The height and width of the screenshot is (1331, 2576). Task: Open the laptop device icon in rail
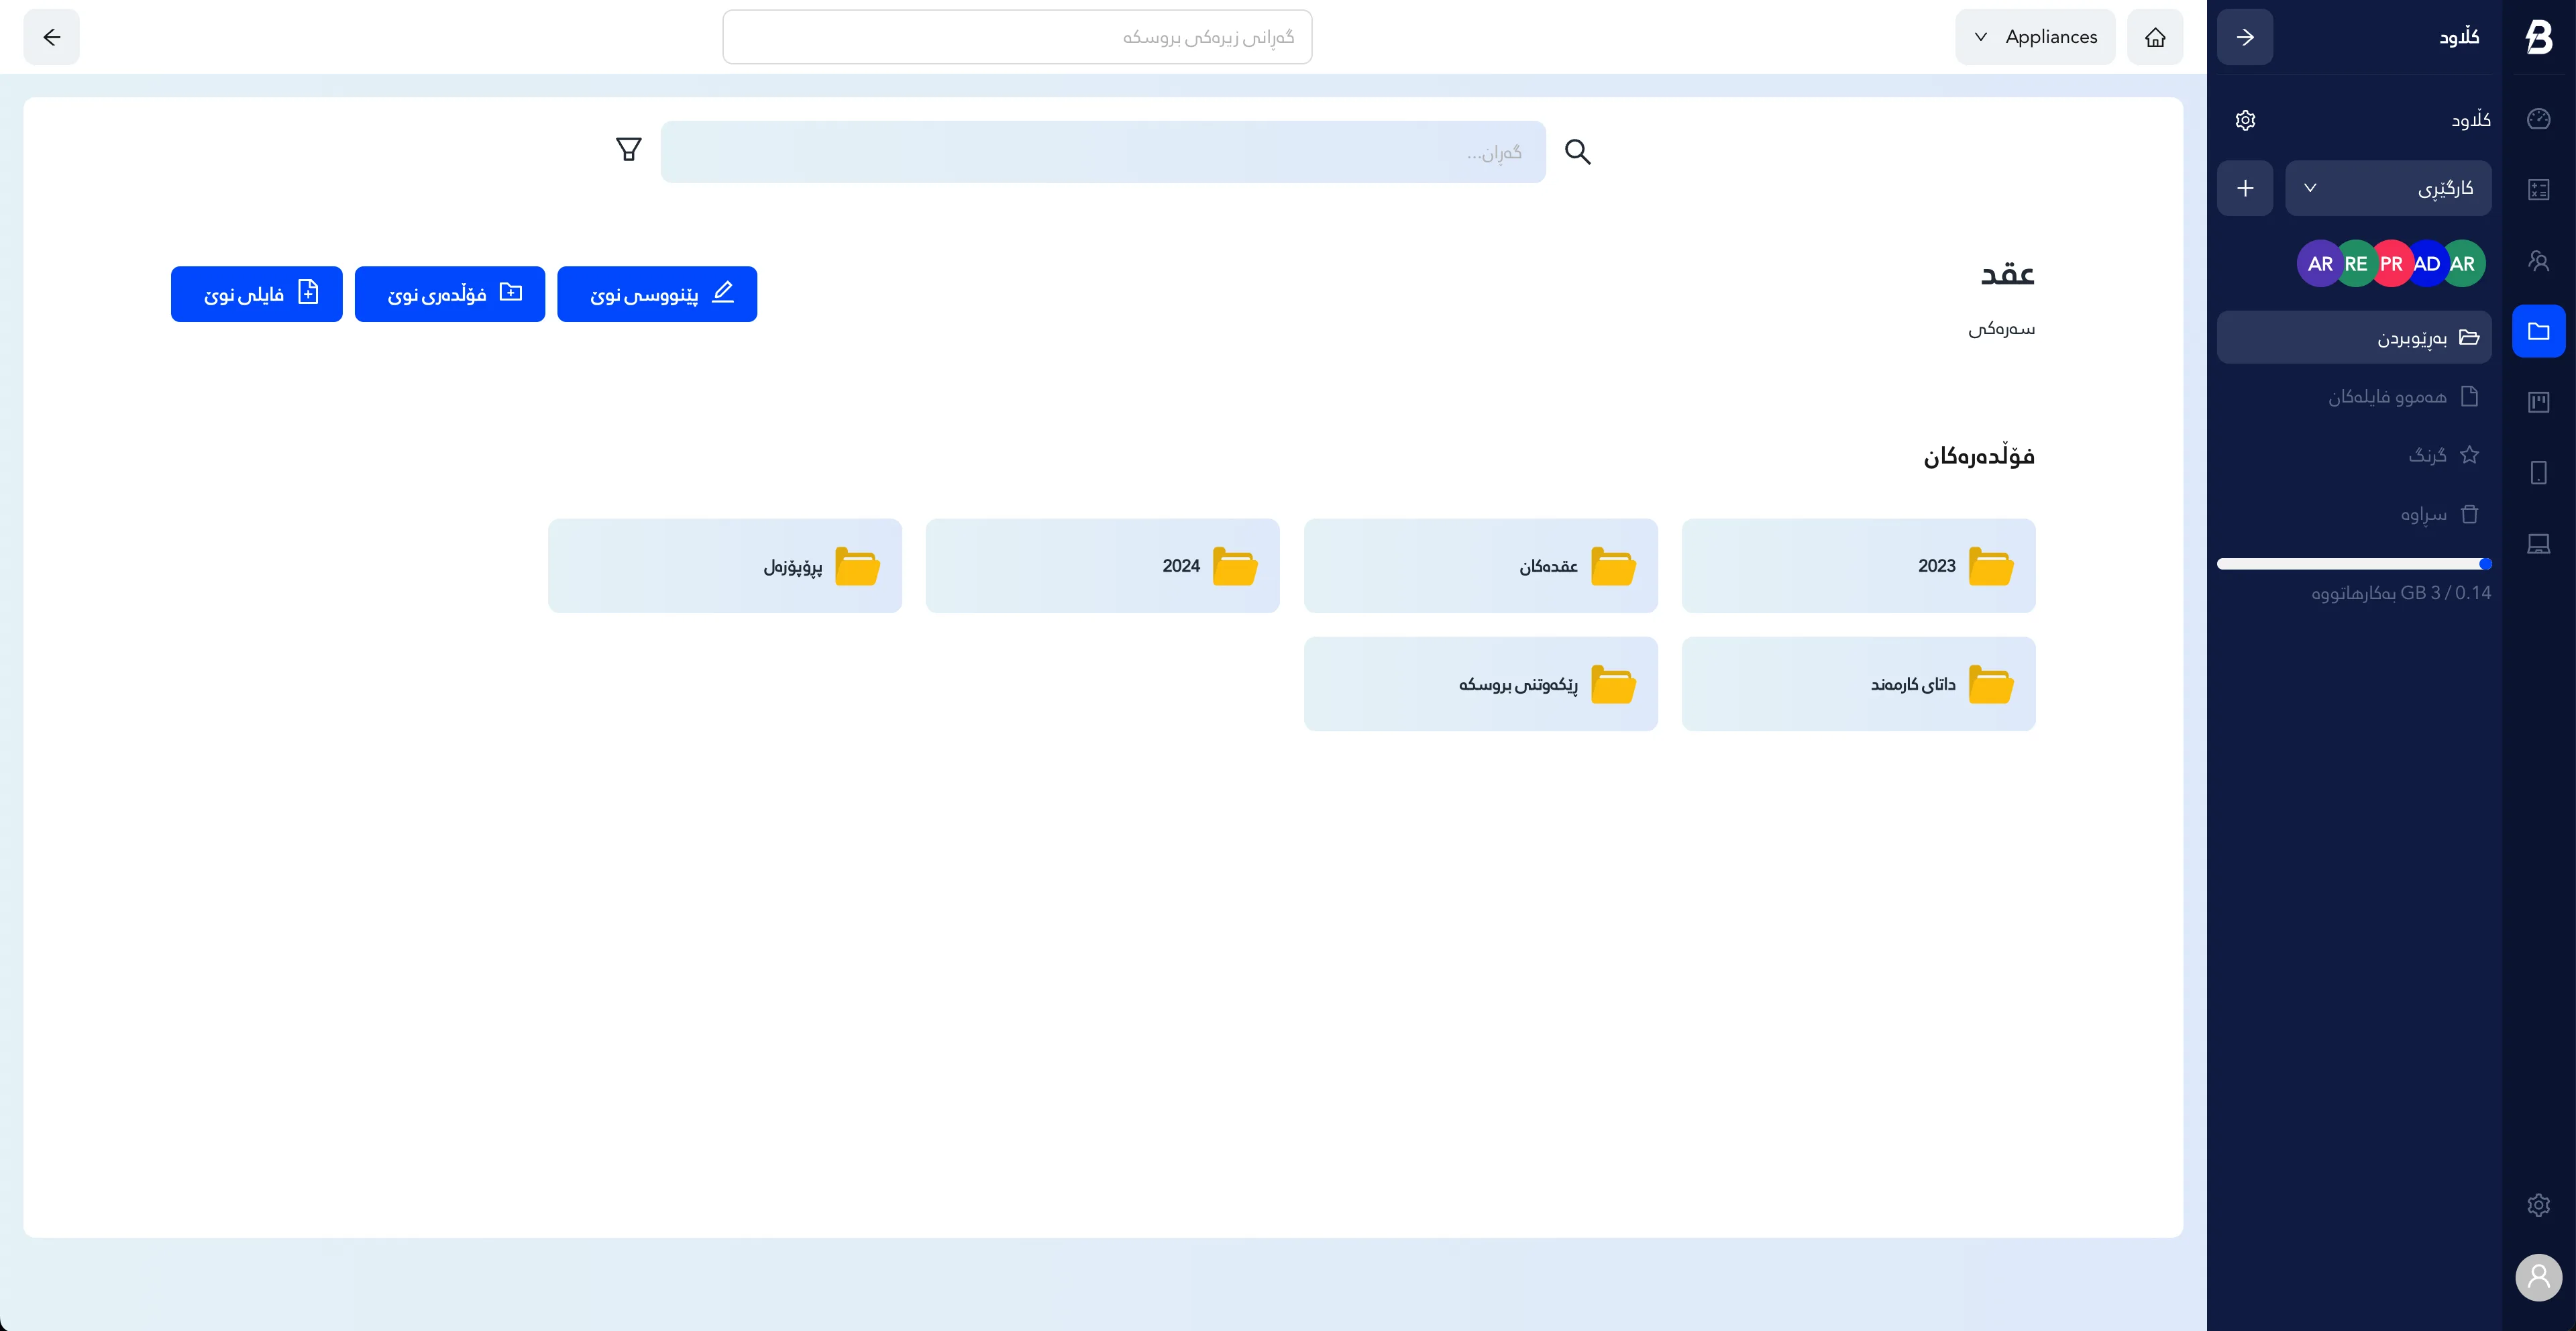pyautogui.click(x=2538, y=544)
